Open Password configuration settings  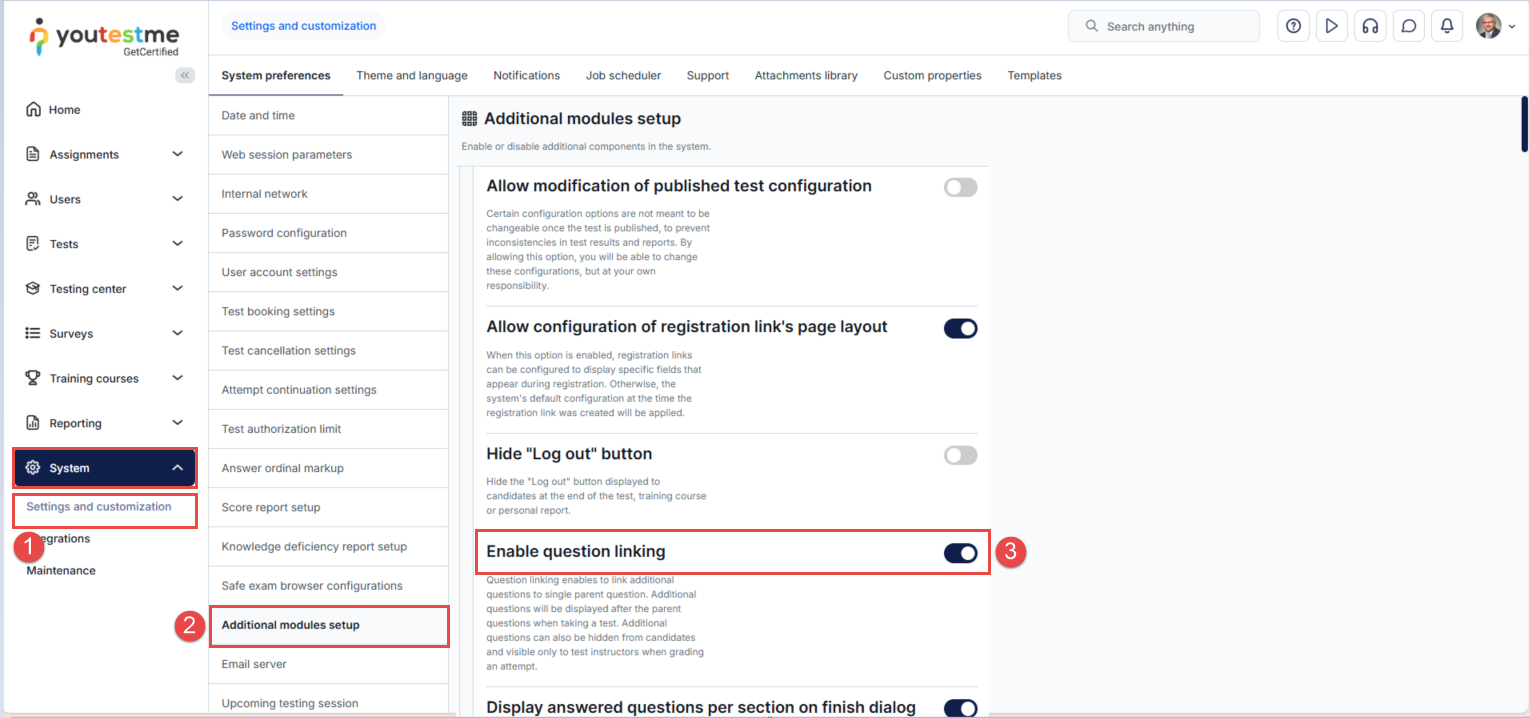(x=284, y=233)
